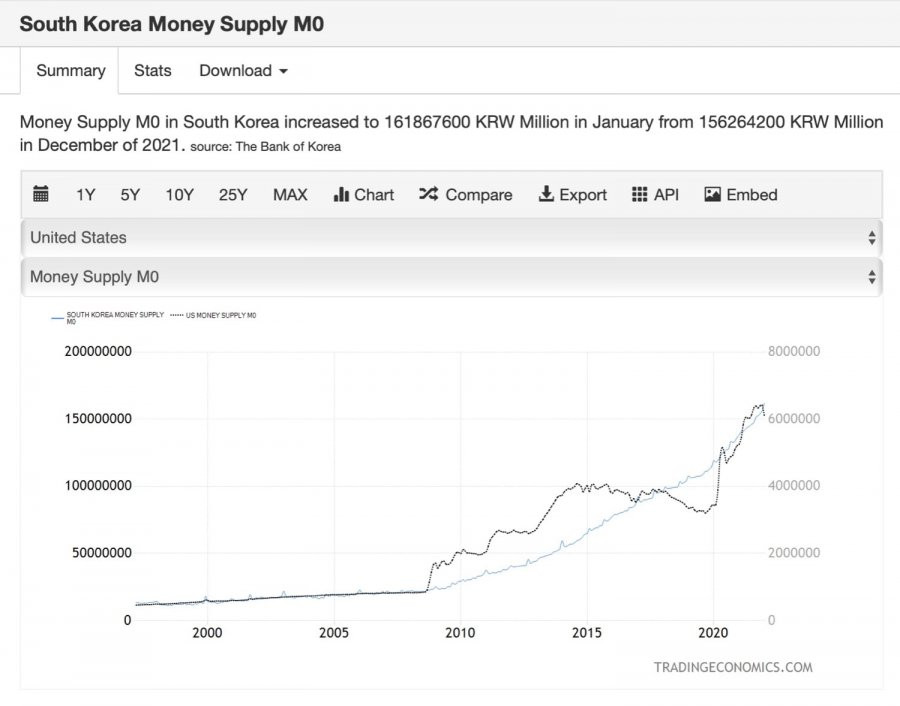Expand the Money Supply M0 indicator dropdown
The width and height of the screenshot is (900, 706).
pos(451,277)
